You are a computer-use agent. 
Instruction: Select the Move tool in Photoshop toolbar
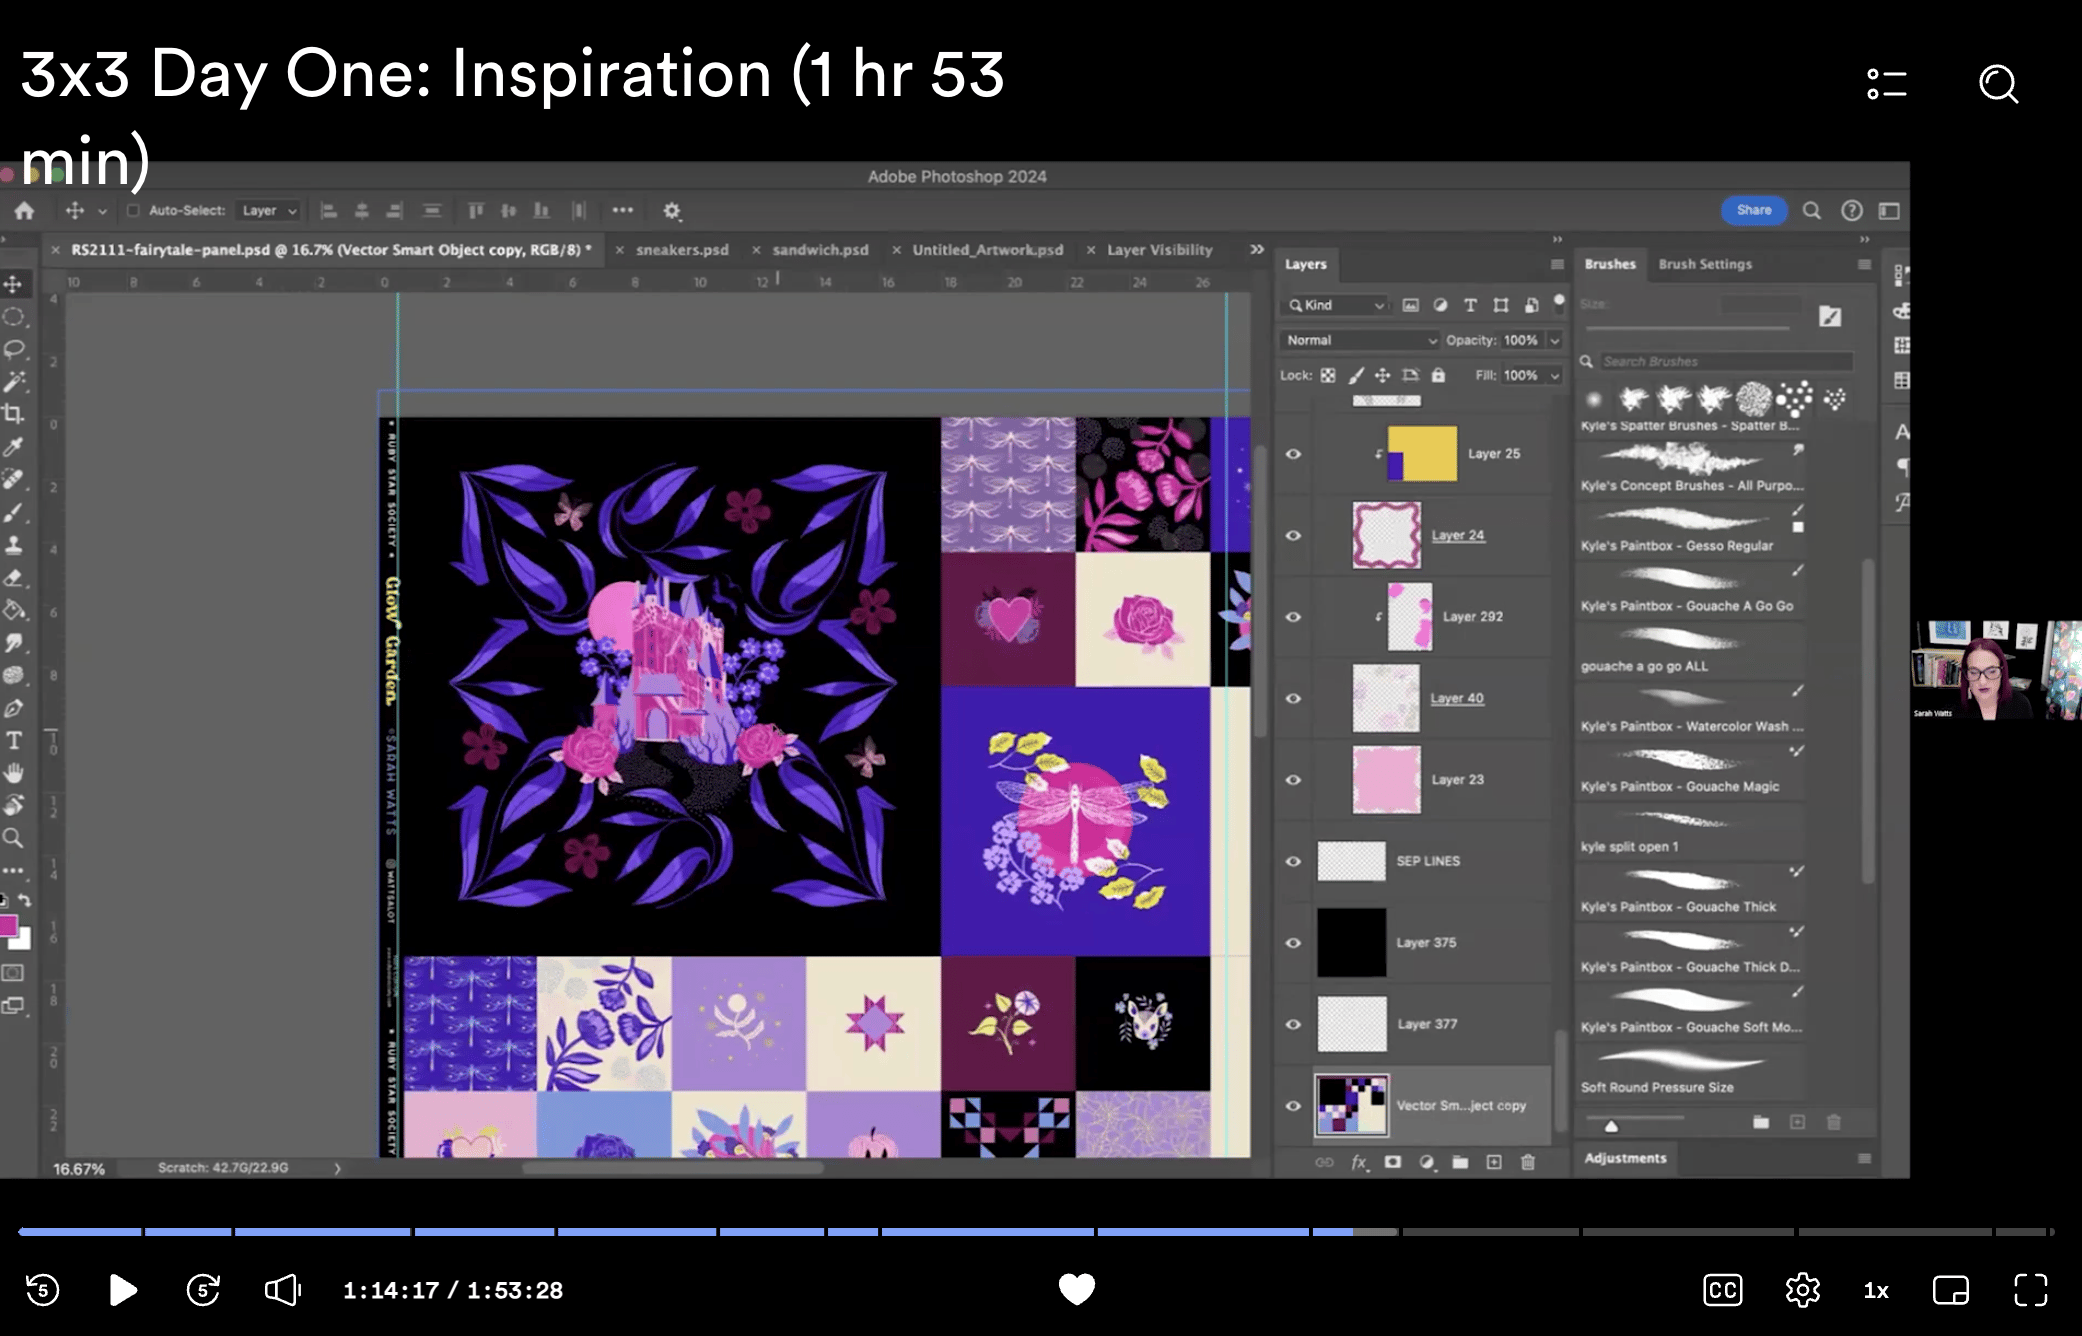pyautogui.click(x=13, y=285)
